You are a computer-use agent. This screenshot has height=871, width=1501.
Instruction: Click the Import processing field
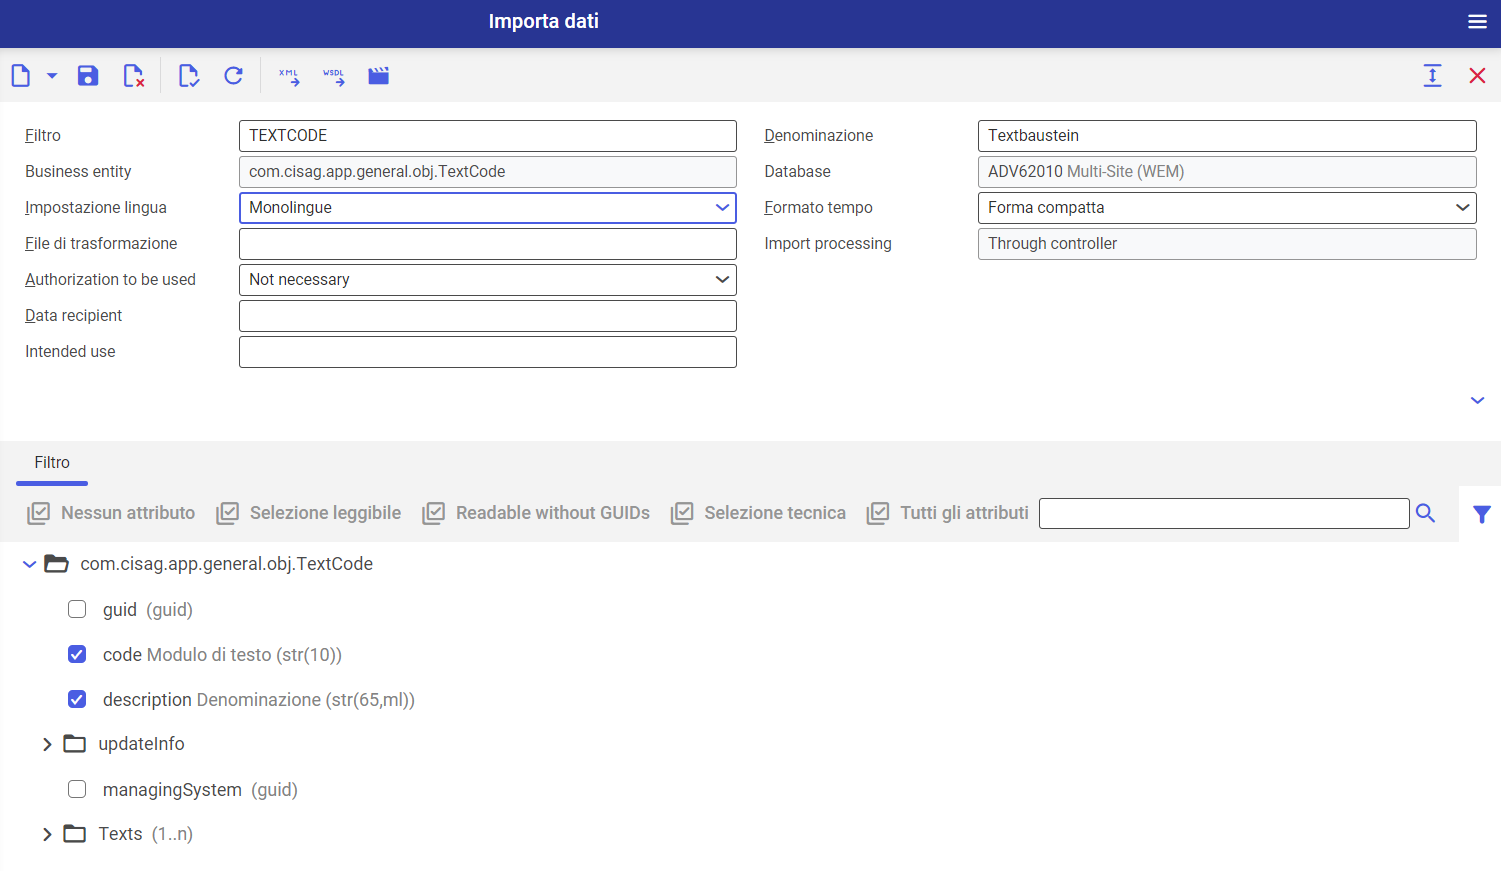1227,244
